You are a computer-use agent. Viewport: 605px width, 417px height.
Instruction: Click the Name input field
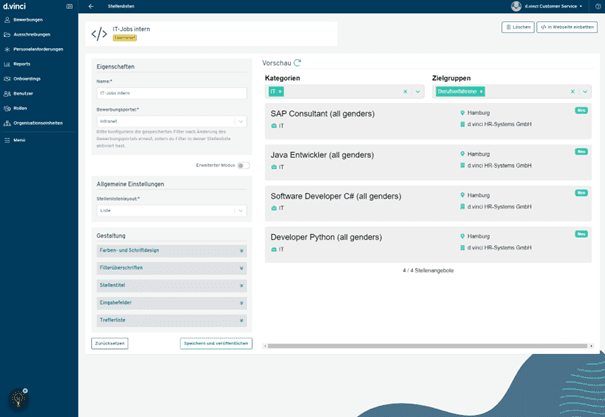point(170,93)
